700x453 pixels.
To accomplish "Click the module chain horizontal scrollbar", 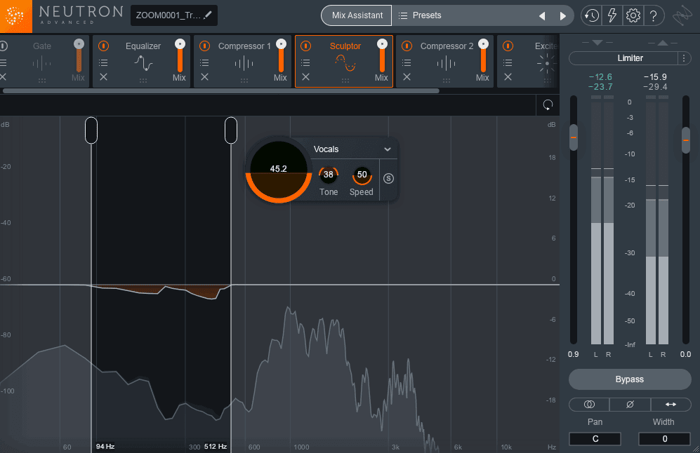I will point(221,91).
